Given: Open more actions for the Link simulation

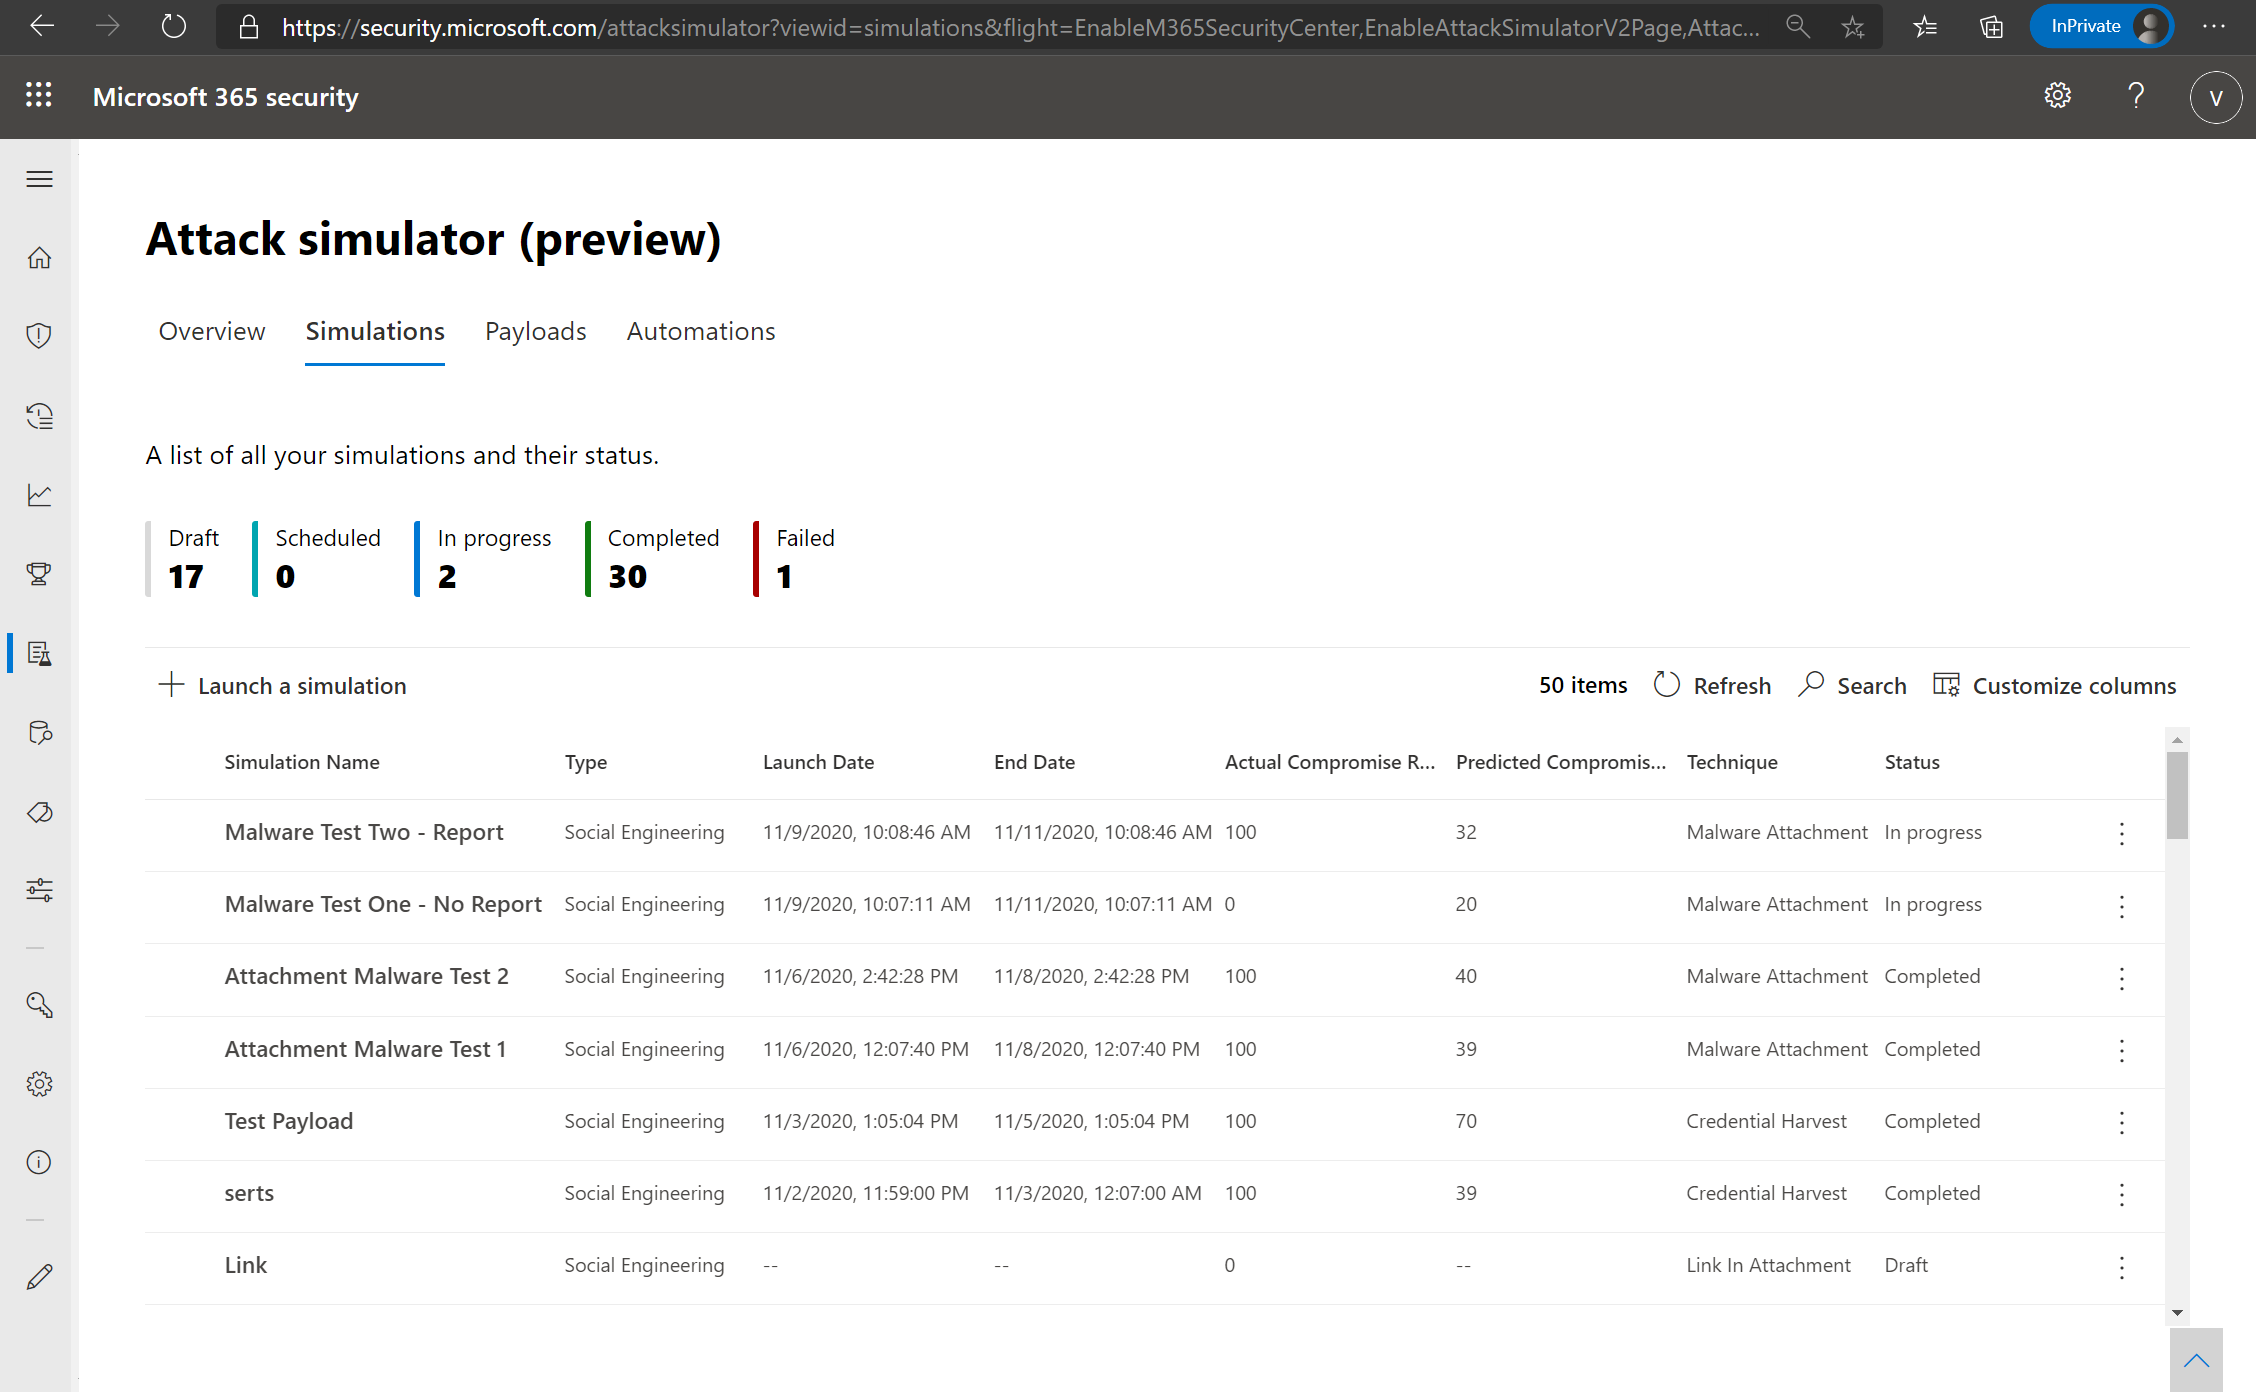Looking at the screenshot, I should [2121, 1267].
